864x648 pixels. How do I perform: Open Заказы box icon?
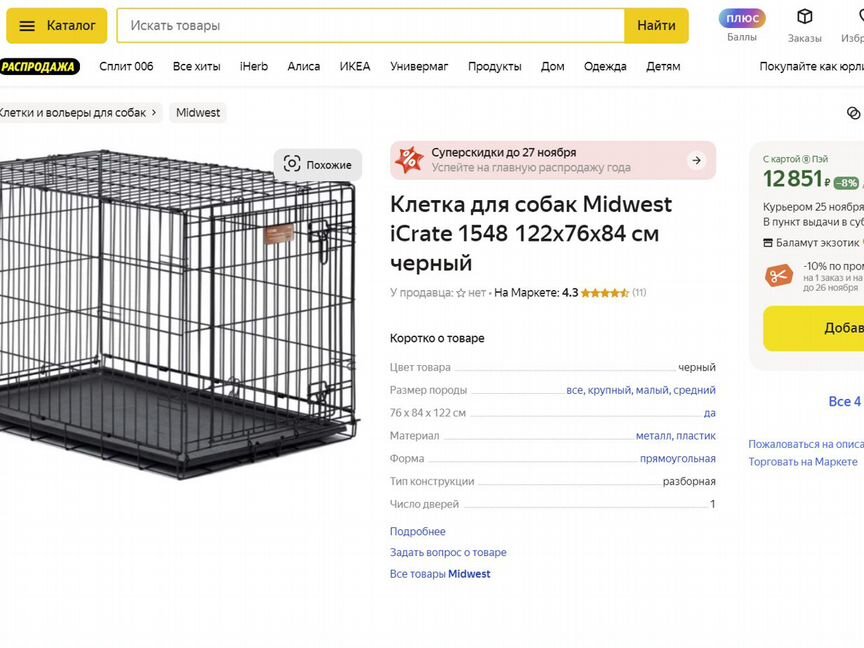(804, 17)
